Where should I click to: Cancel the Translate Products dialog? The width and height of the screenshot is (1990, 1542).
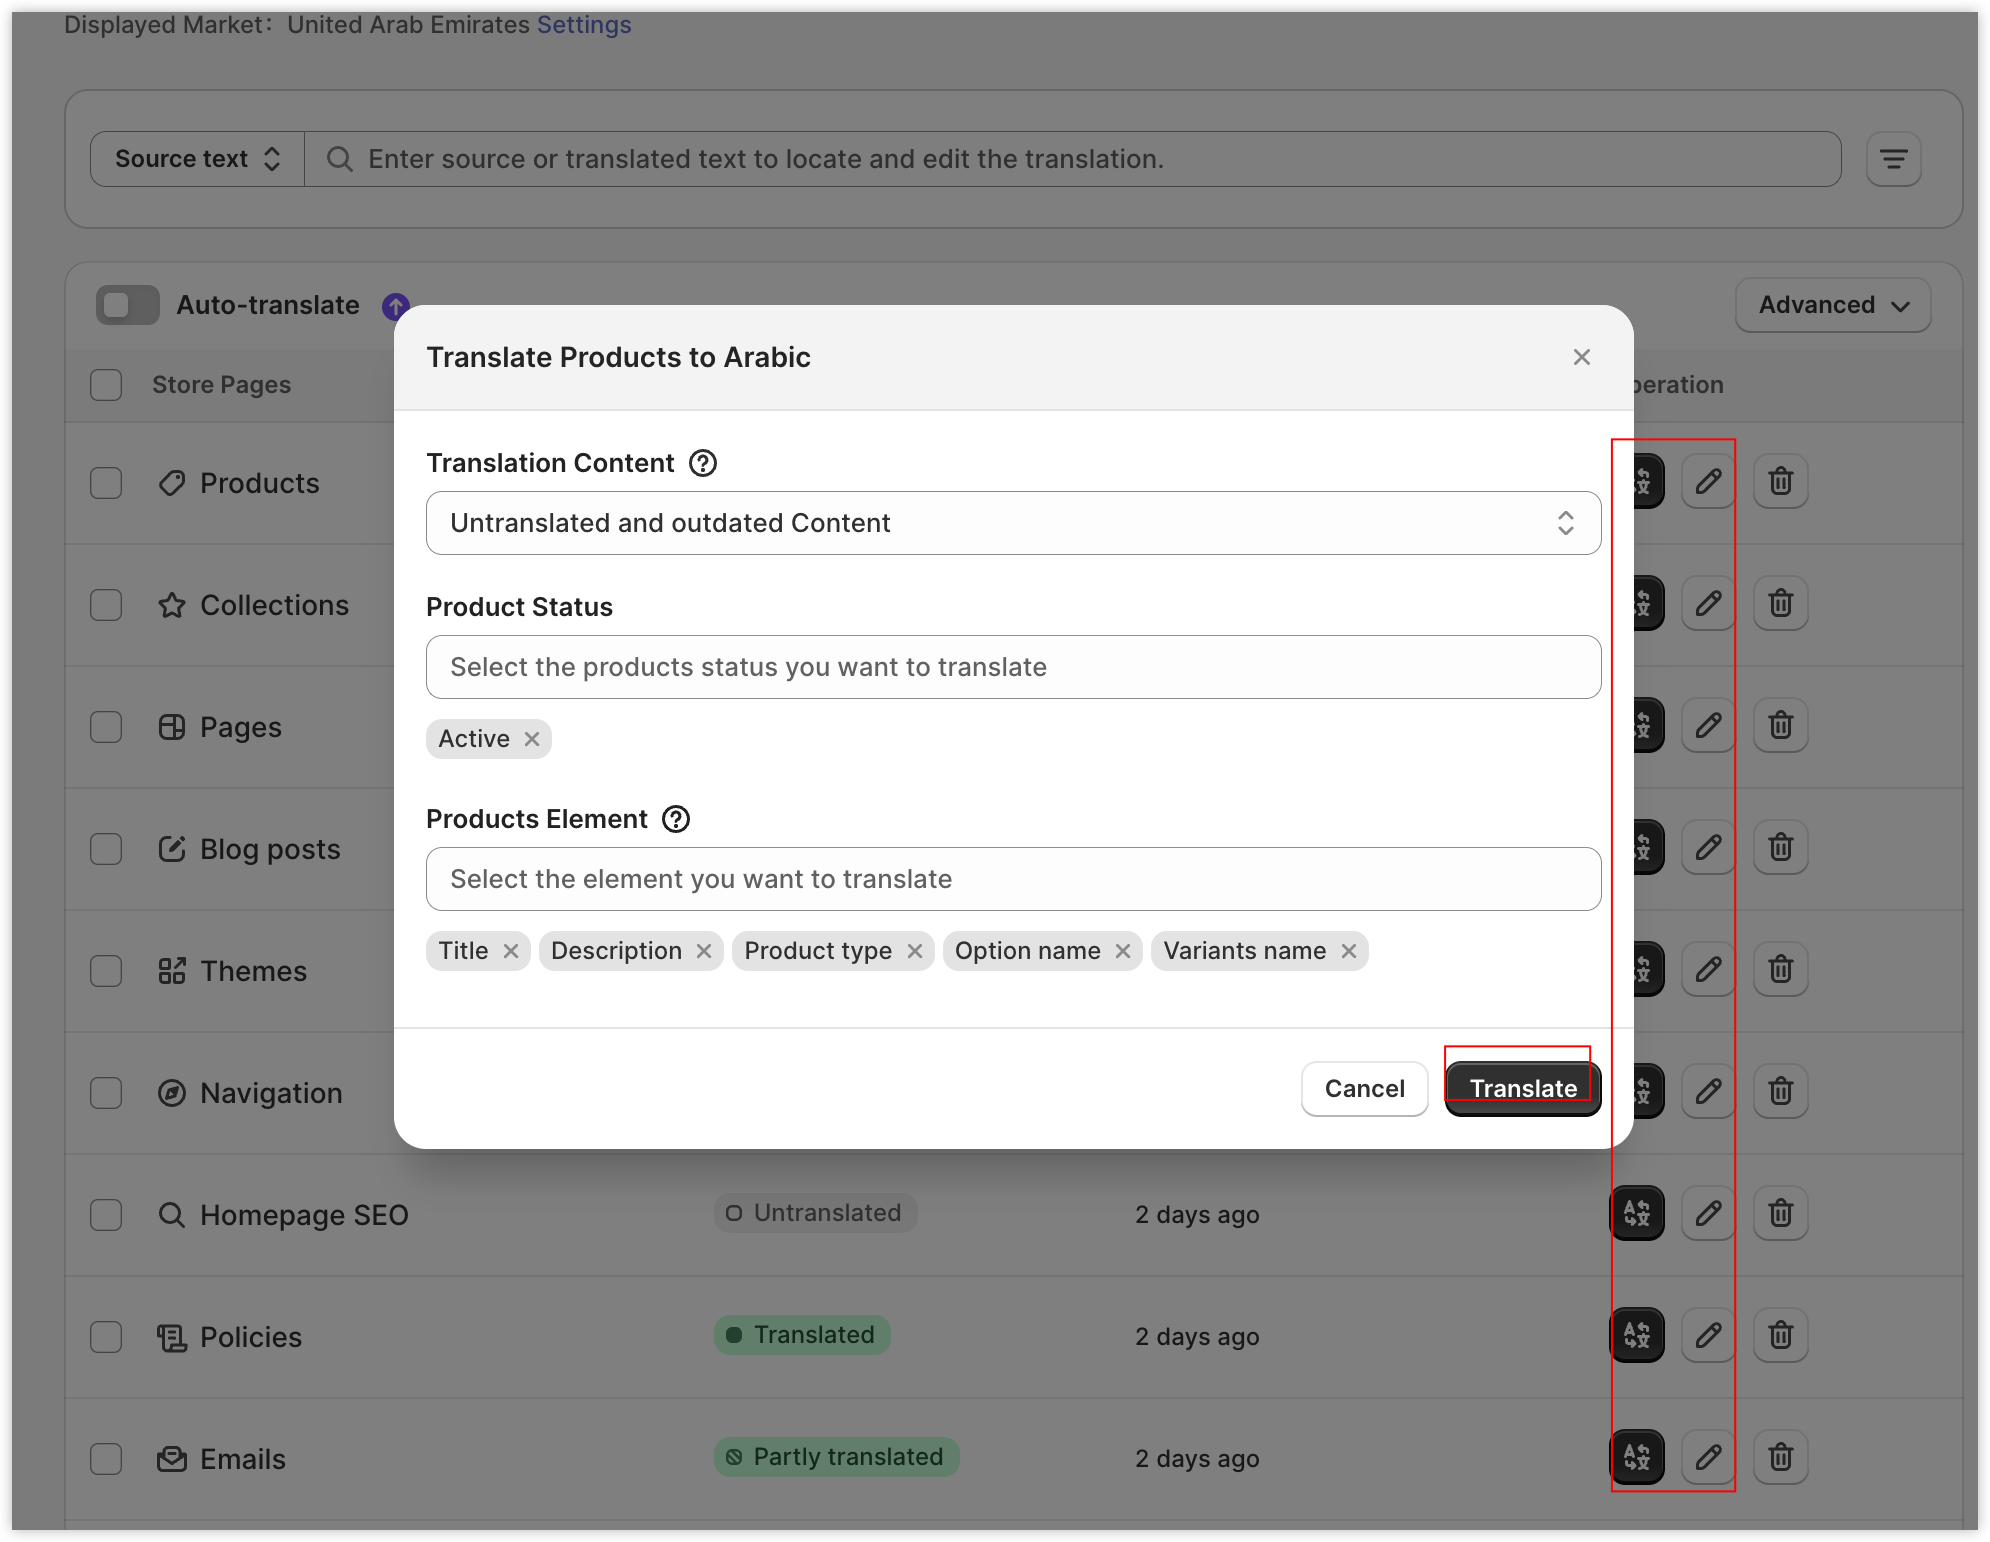click(1364, 1088)
